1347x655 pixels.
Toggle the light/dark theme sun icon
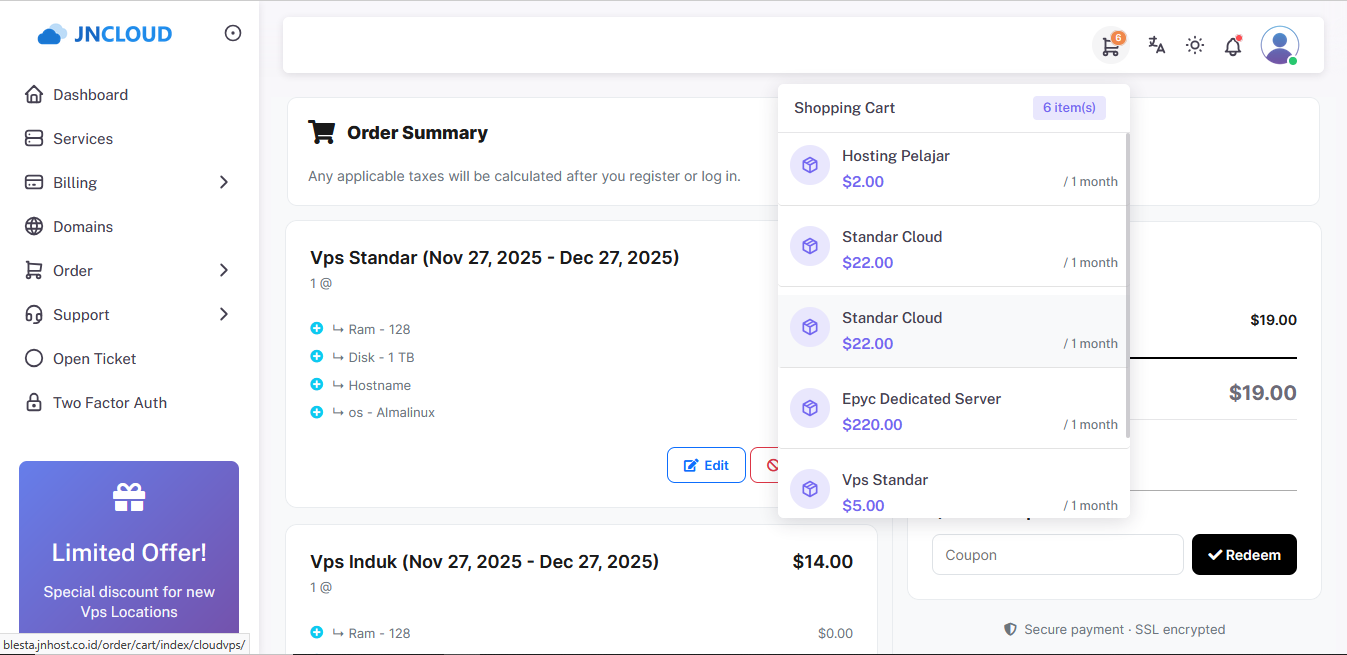point(1195,45)
